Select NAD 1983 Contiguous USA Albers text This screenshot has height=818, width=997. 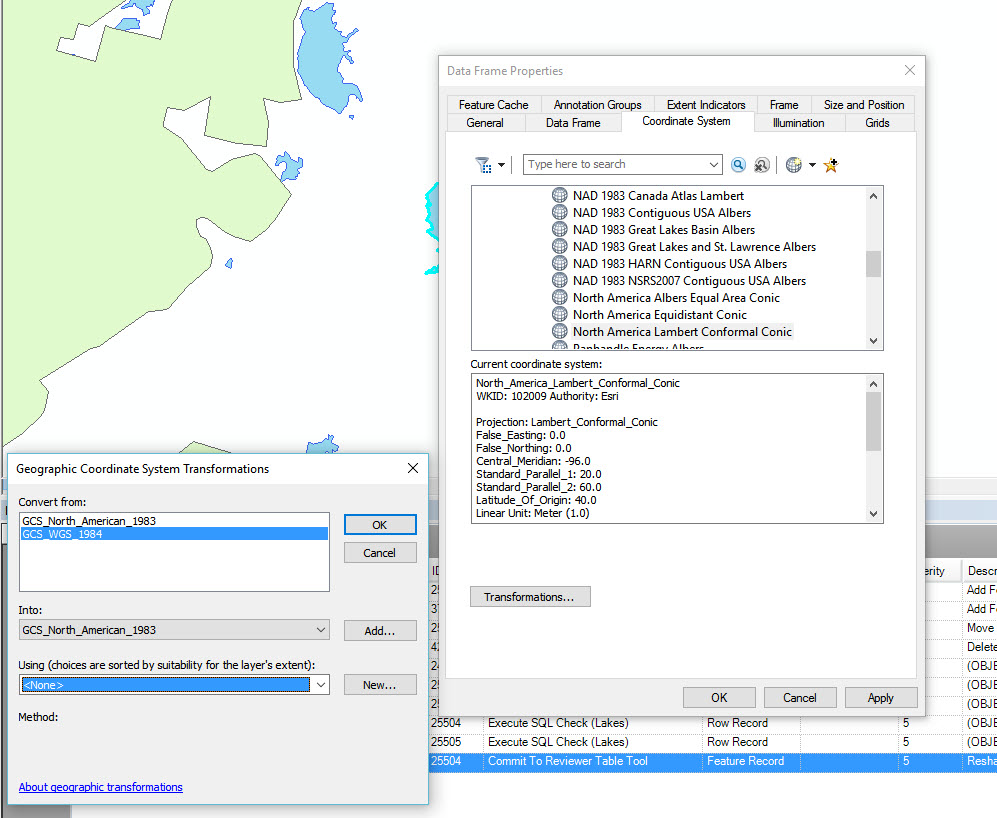tap(662, 213)
